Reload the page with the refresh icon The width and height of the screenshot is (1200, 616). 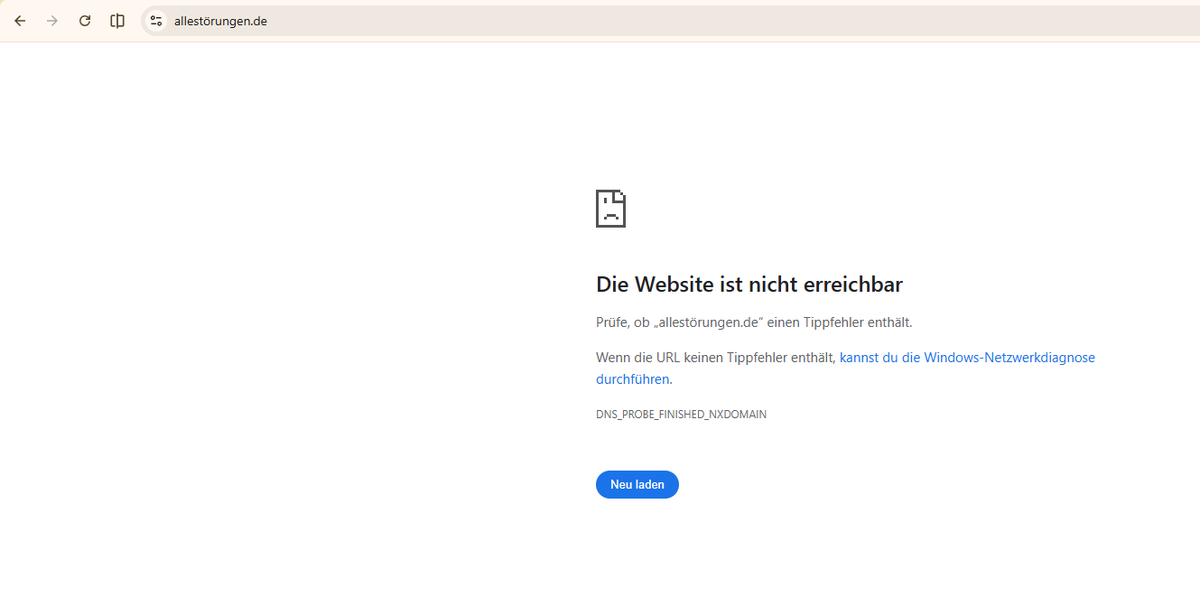click(85, 21)
